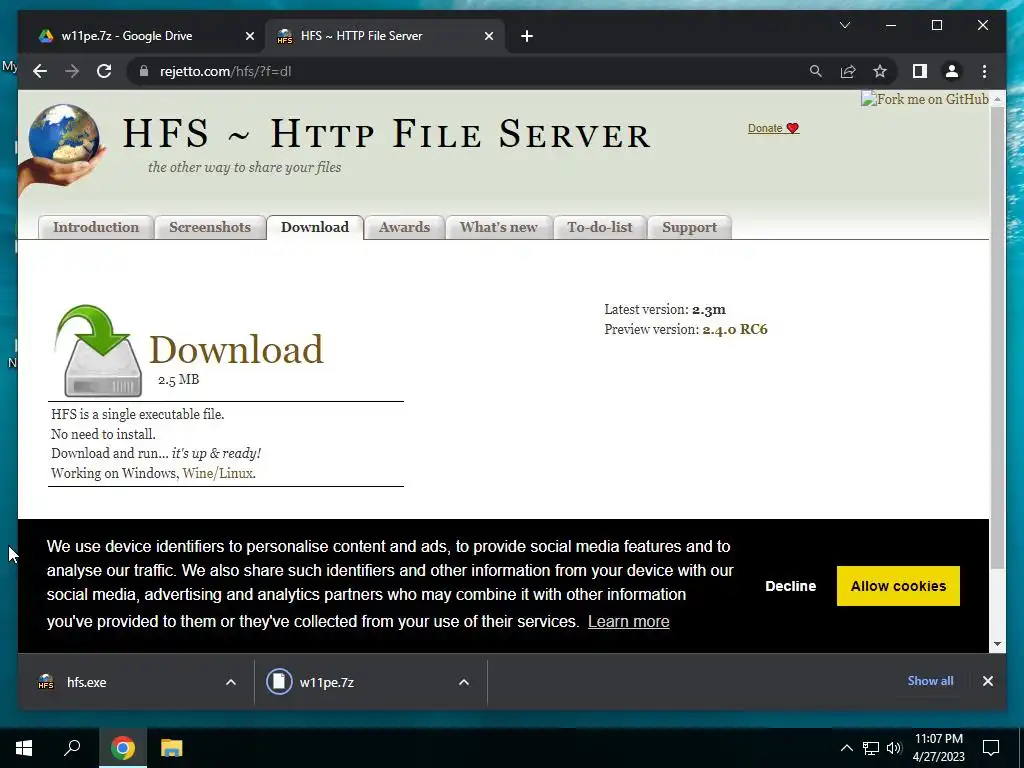The width and height of the screenshot is (1024, 768).
Task: Close the HFS HTTP File Server tab
Action: click(x=488, y=36)
